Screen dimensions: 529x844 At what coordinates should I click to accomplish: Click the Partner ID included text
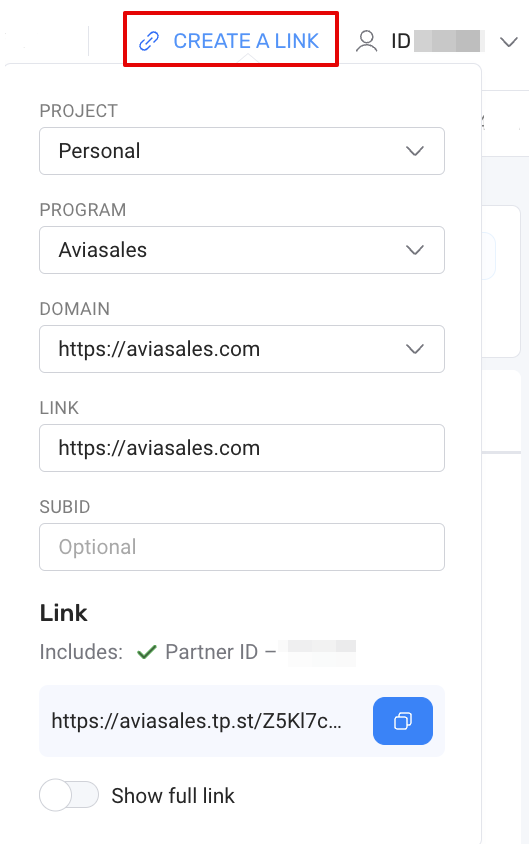click(x=220, y=652)
